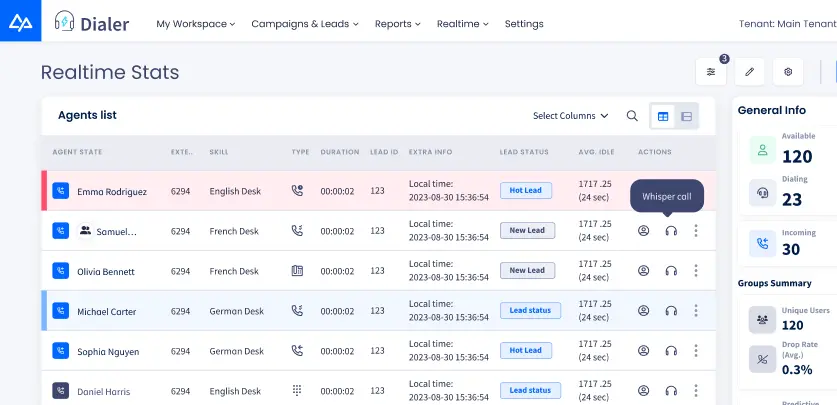Switch to split card view layout

[686, 116]
